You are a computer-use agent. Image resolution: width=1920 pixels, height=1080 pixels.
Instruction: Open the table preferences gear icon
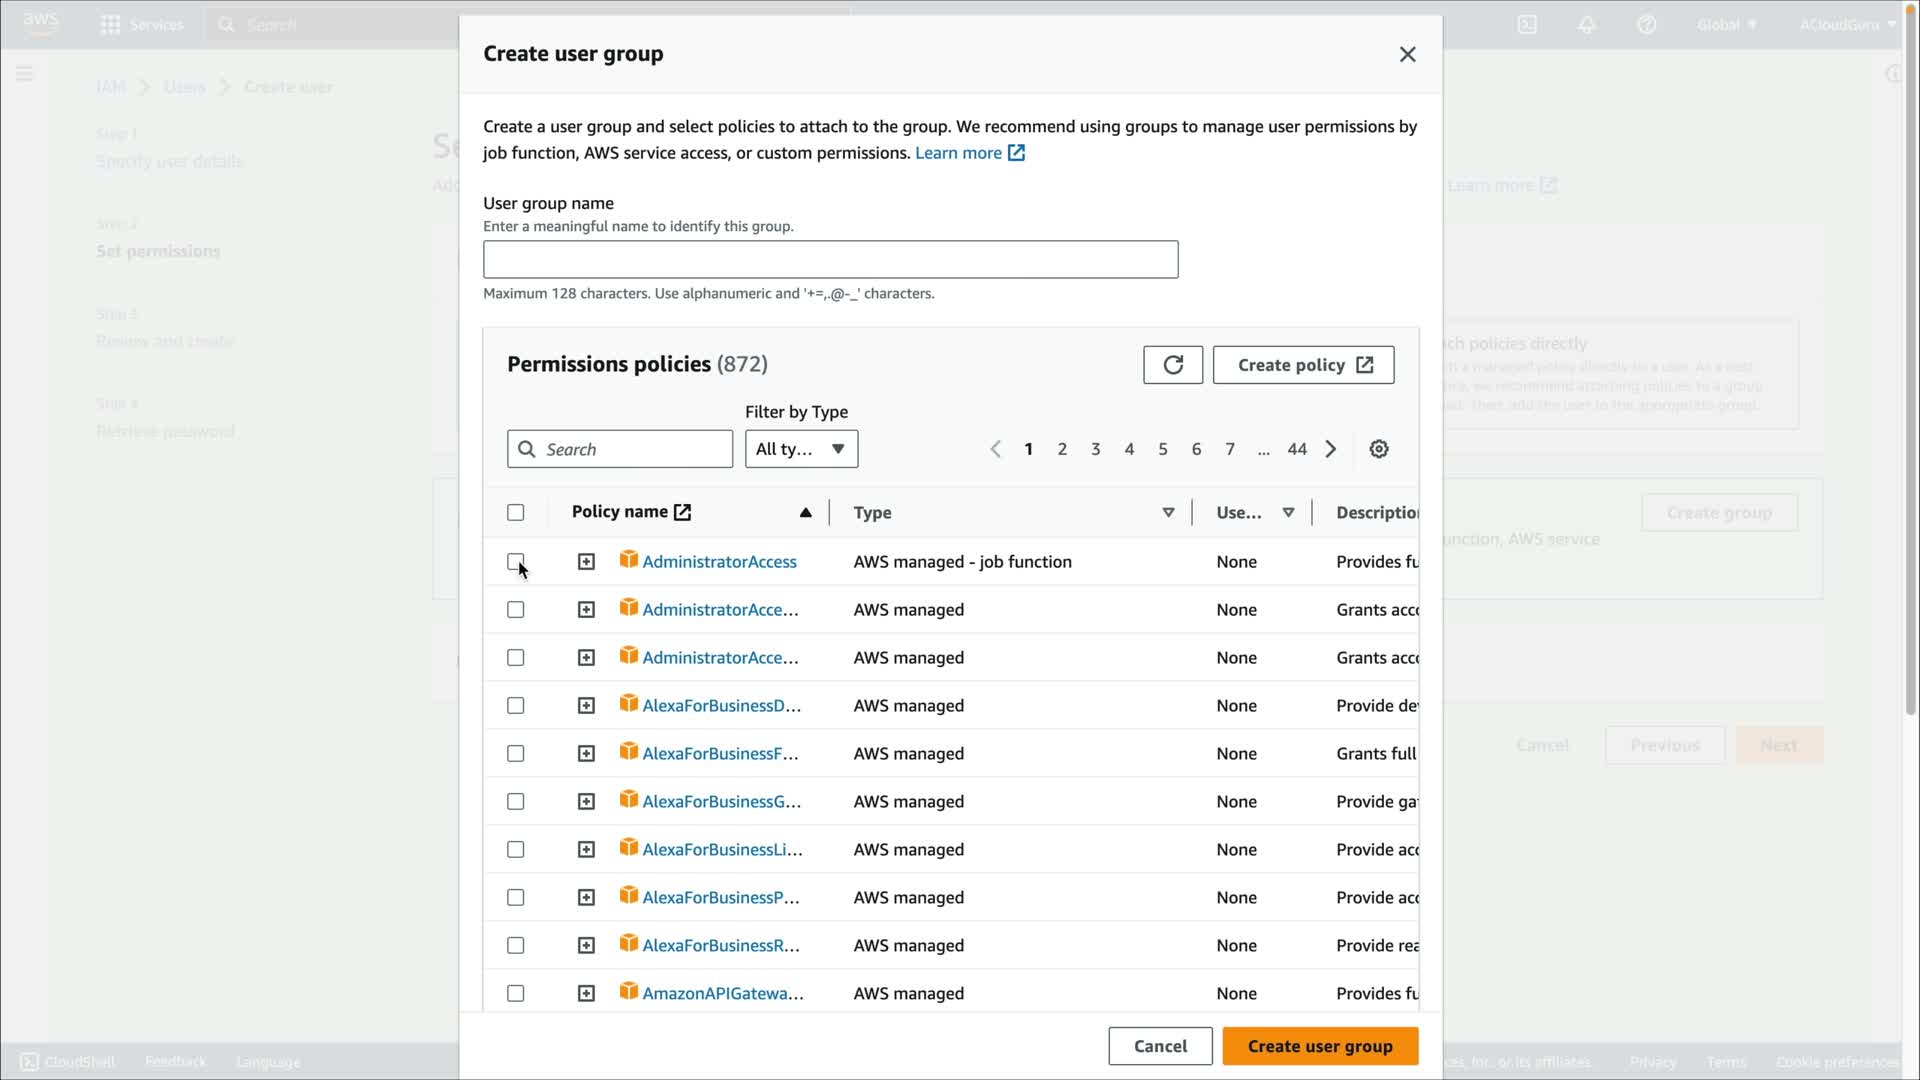[x=1379, y=449]
